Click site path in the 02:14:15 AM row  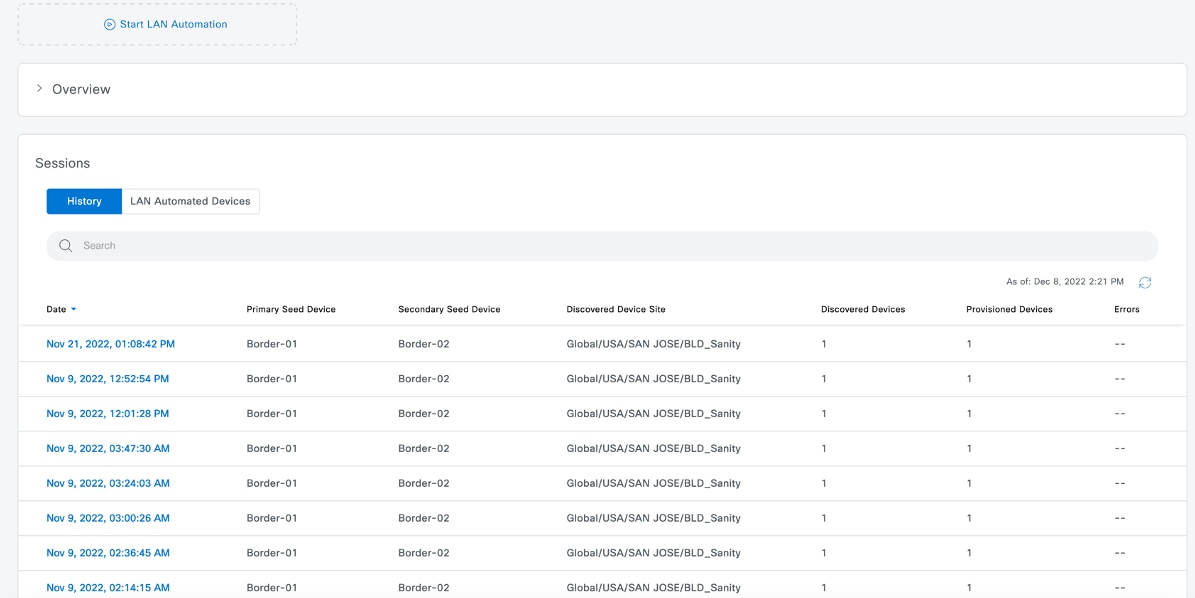click(x=653, y=587)
